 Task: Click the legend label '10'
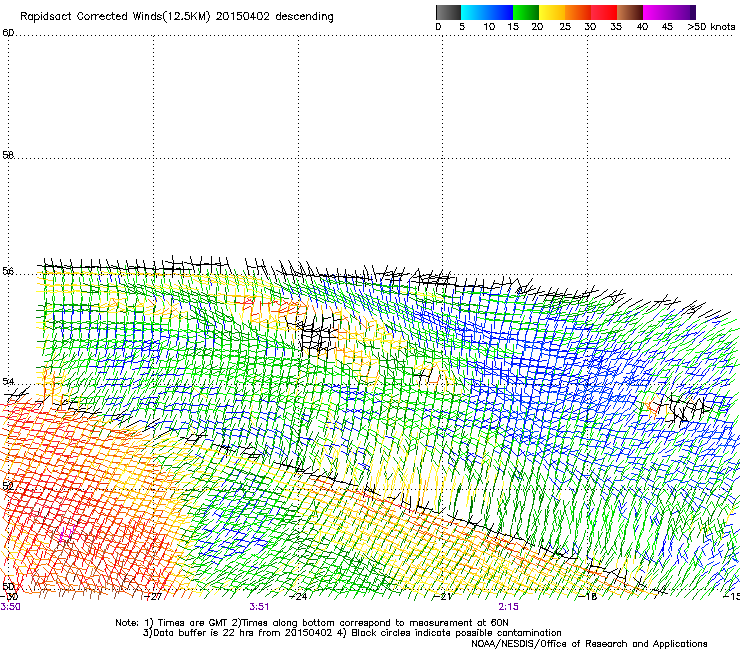pos(489,27)
